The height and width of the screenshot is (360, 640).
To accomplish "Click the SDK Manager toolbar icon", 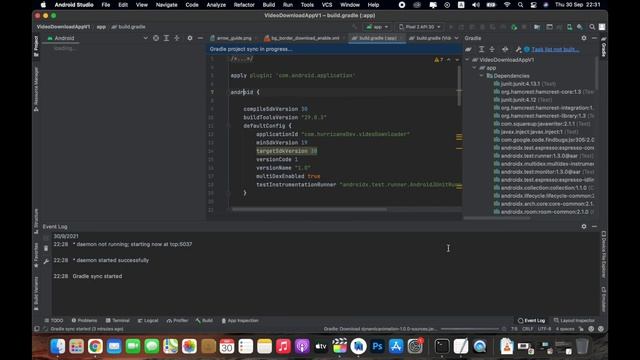I will coord(580,27).
